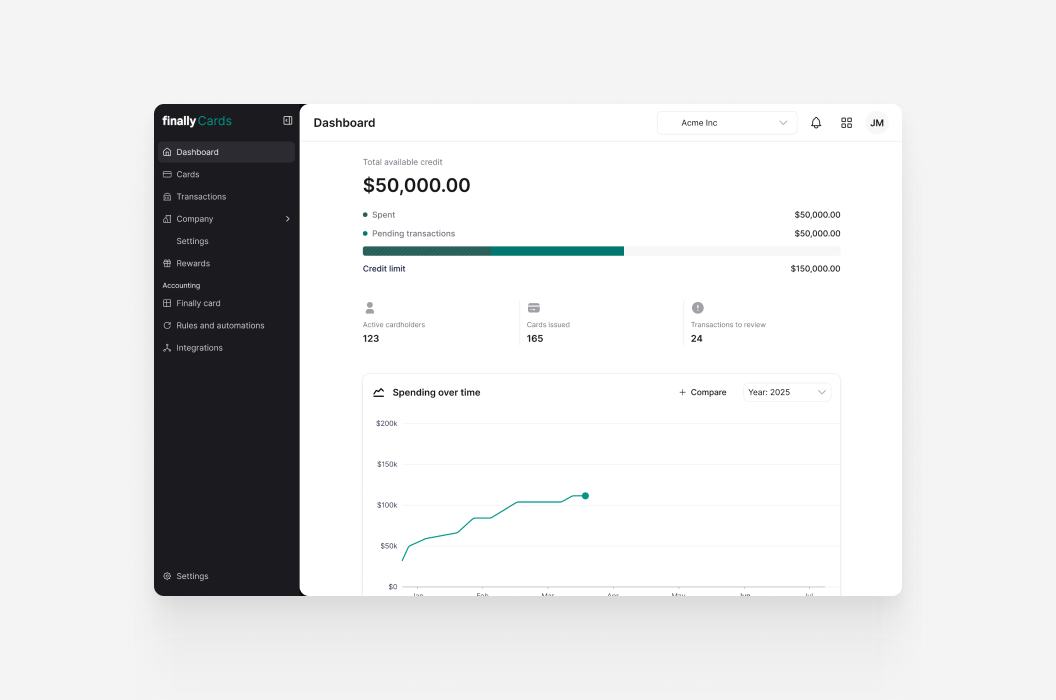Open the apps grid icon

pyautogui.click(x=846, y=123)
